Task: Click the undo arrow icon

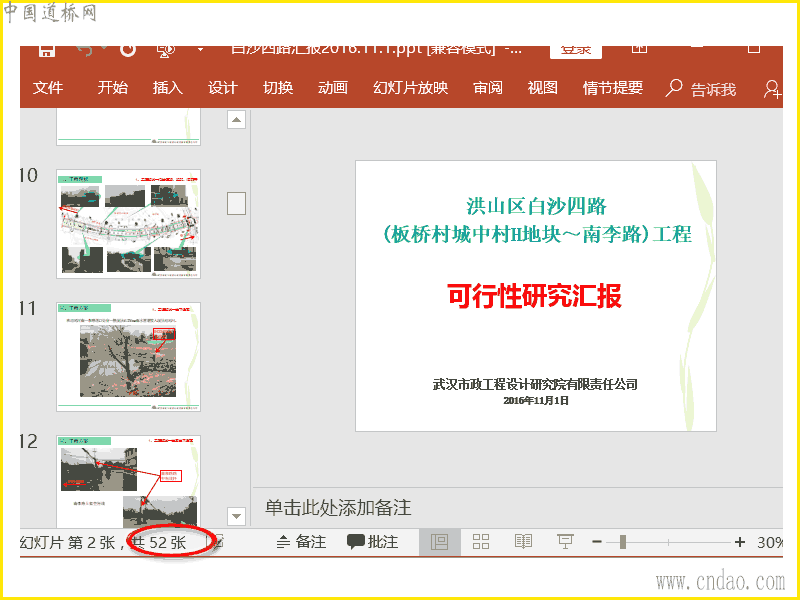Action: point(86,51)
